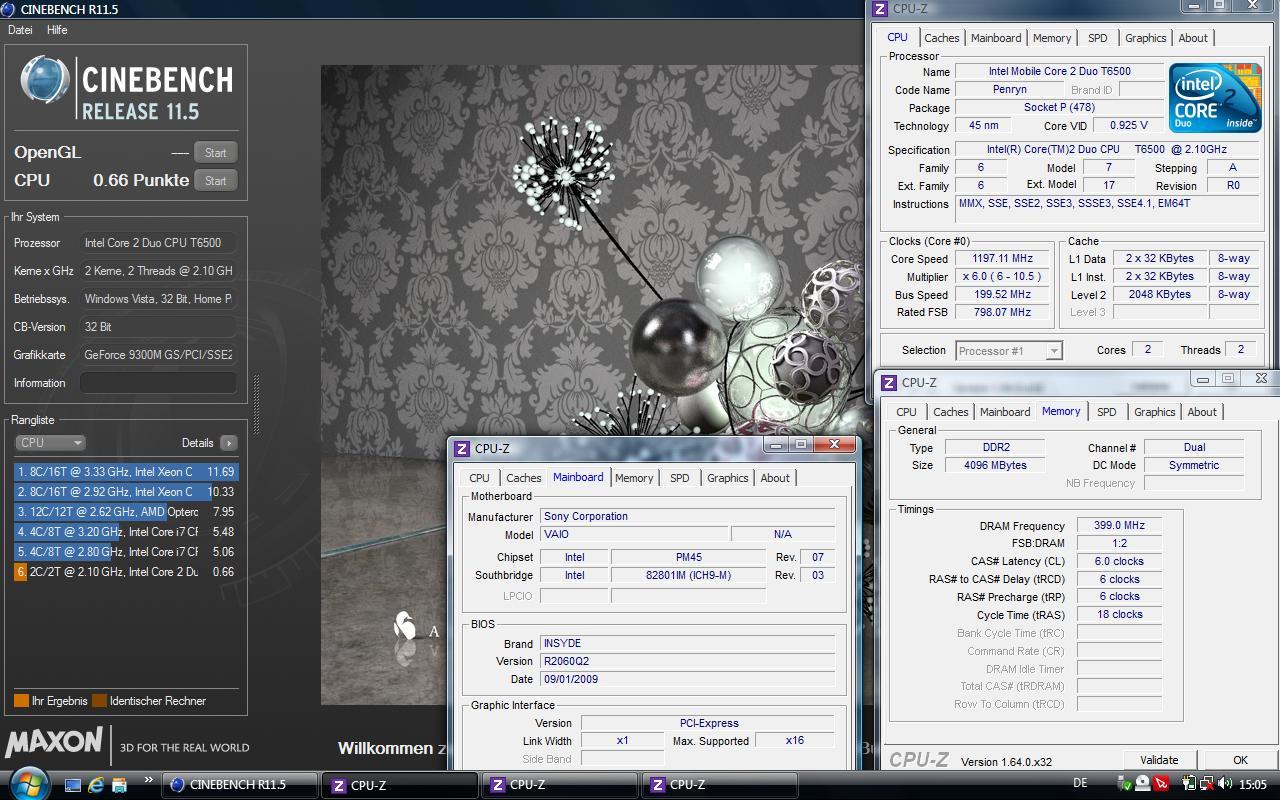Click the Show Desktop quick launch icon

click(x=73, y=785)
